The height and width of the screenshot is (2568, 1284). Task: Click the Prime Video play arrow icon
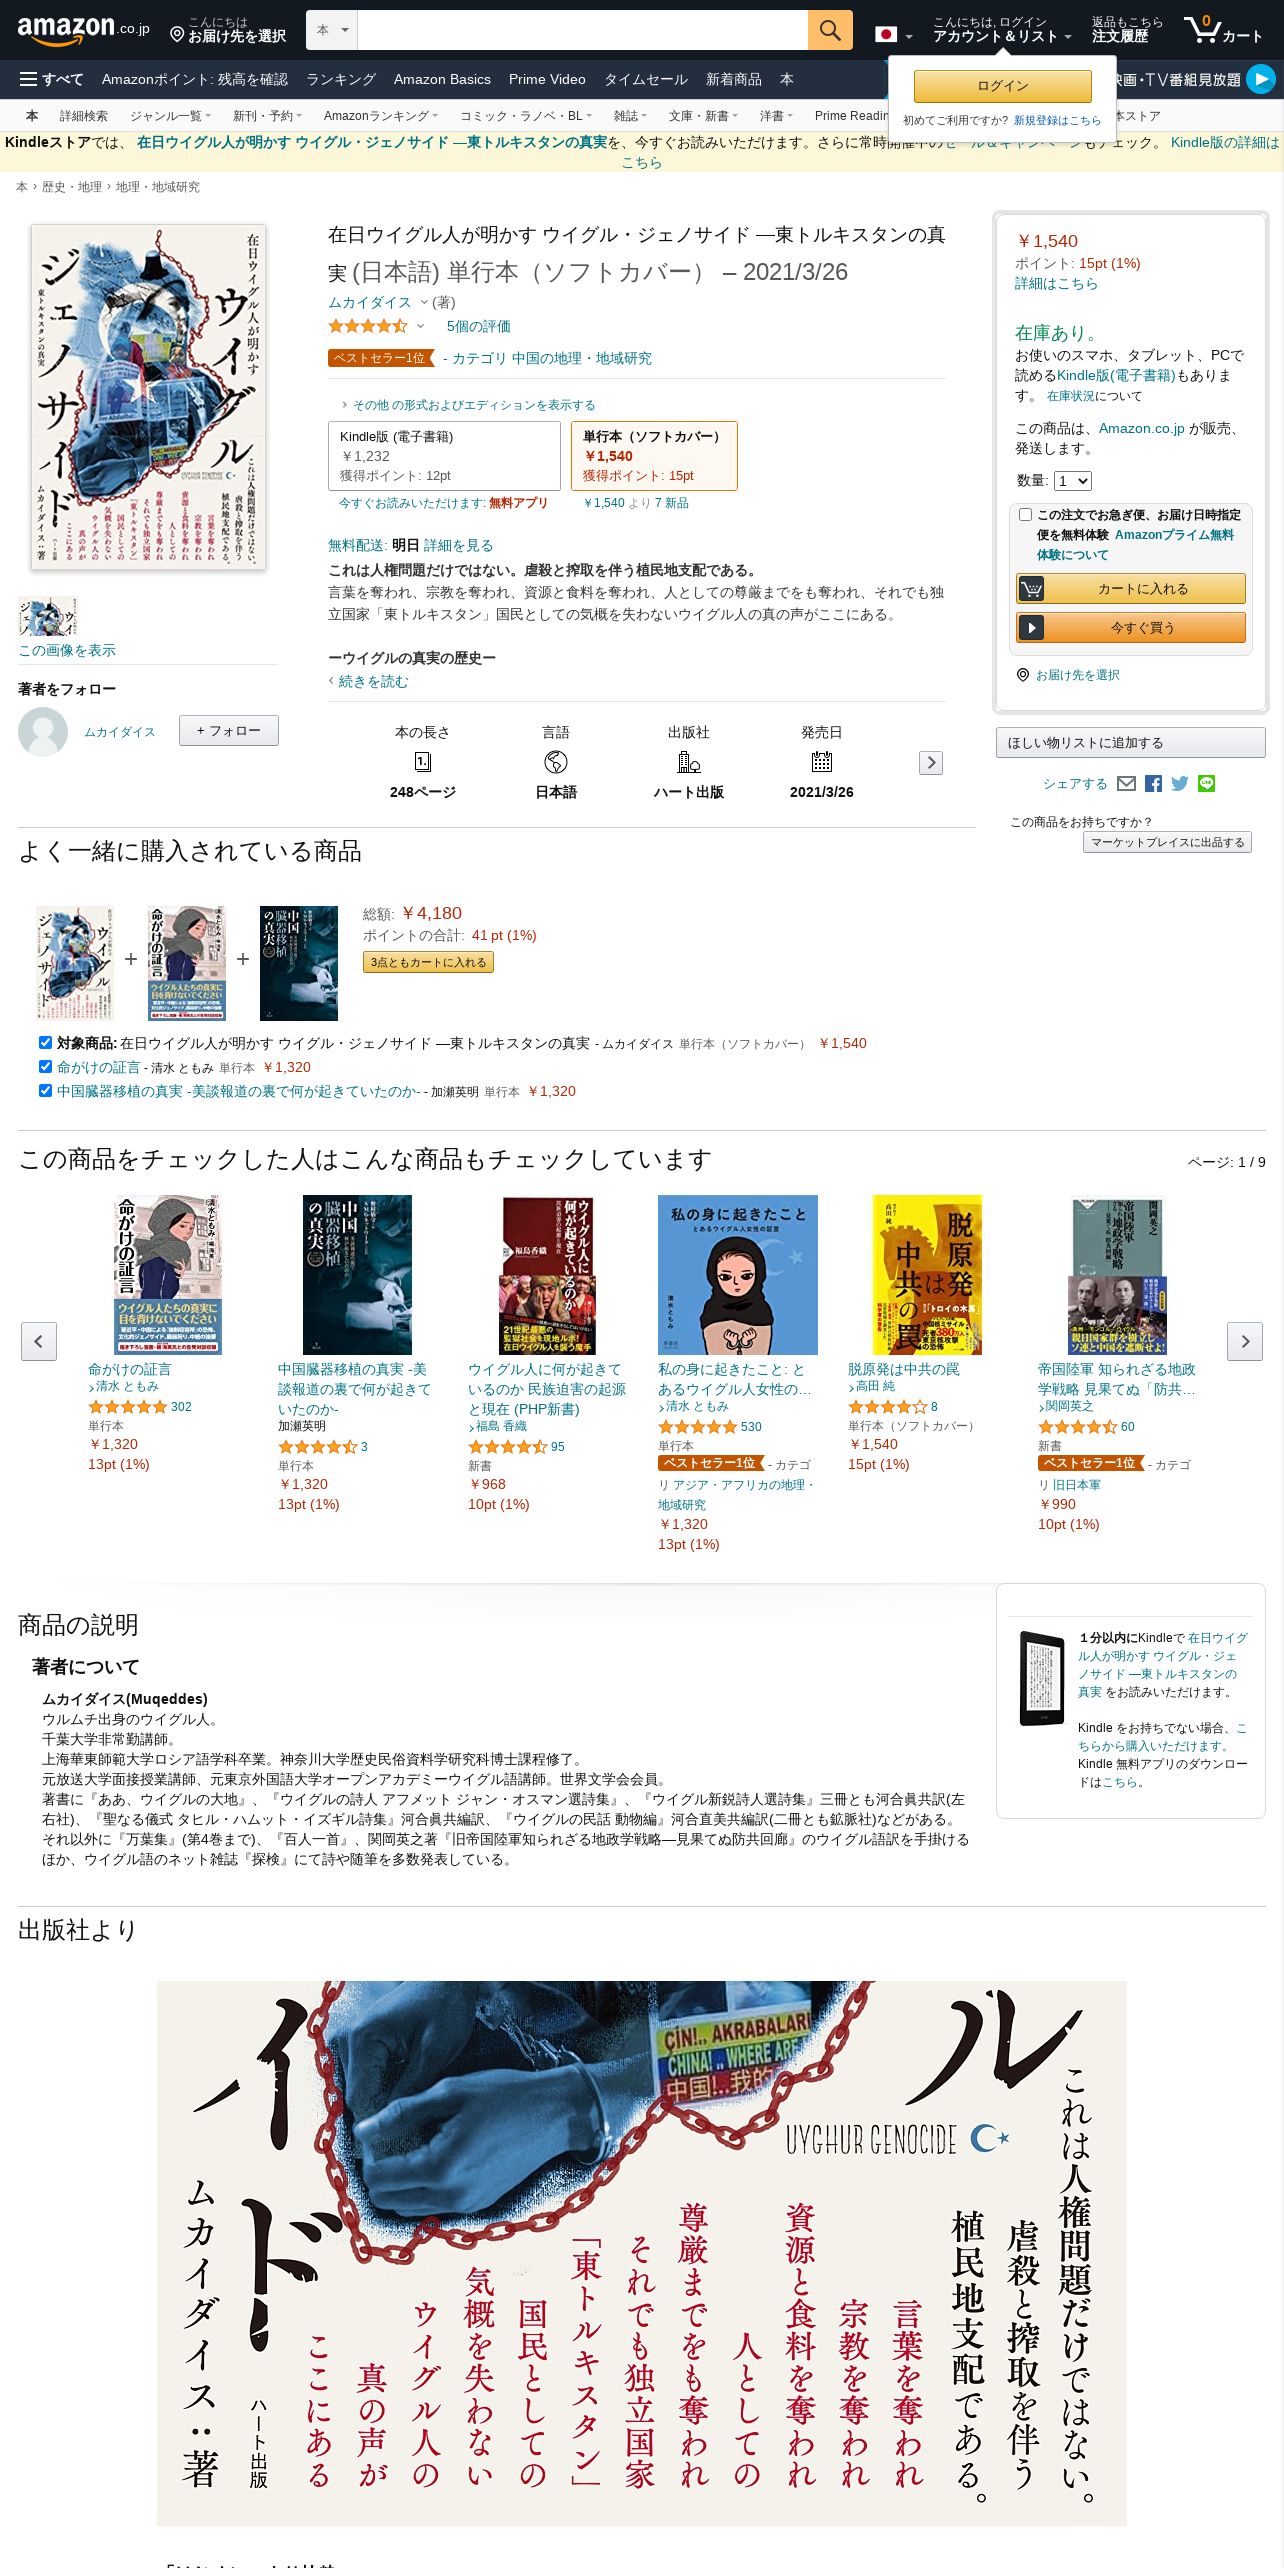tap(1261, 79)
